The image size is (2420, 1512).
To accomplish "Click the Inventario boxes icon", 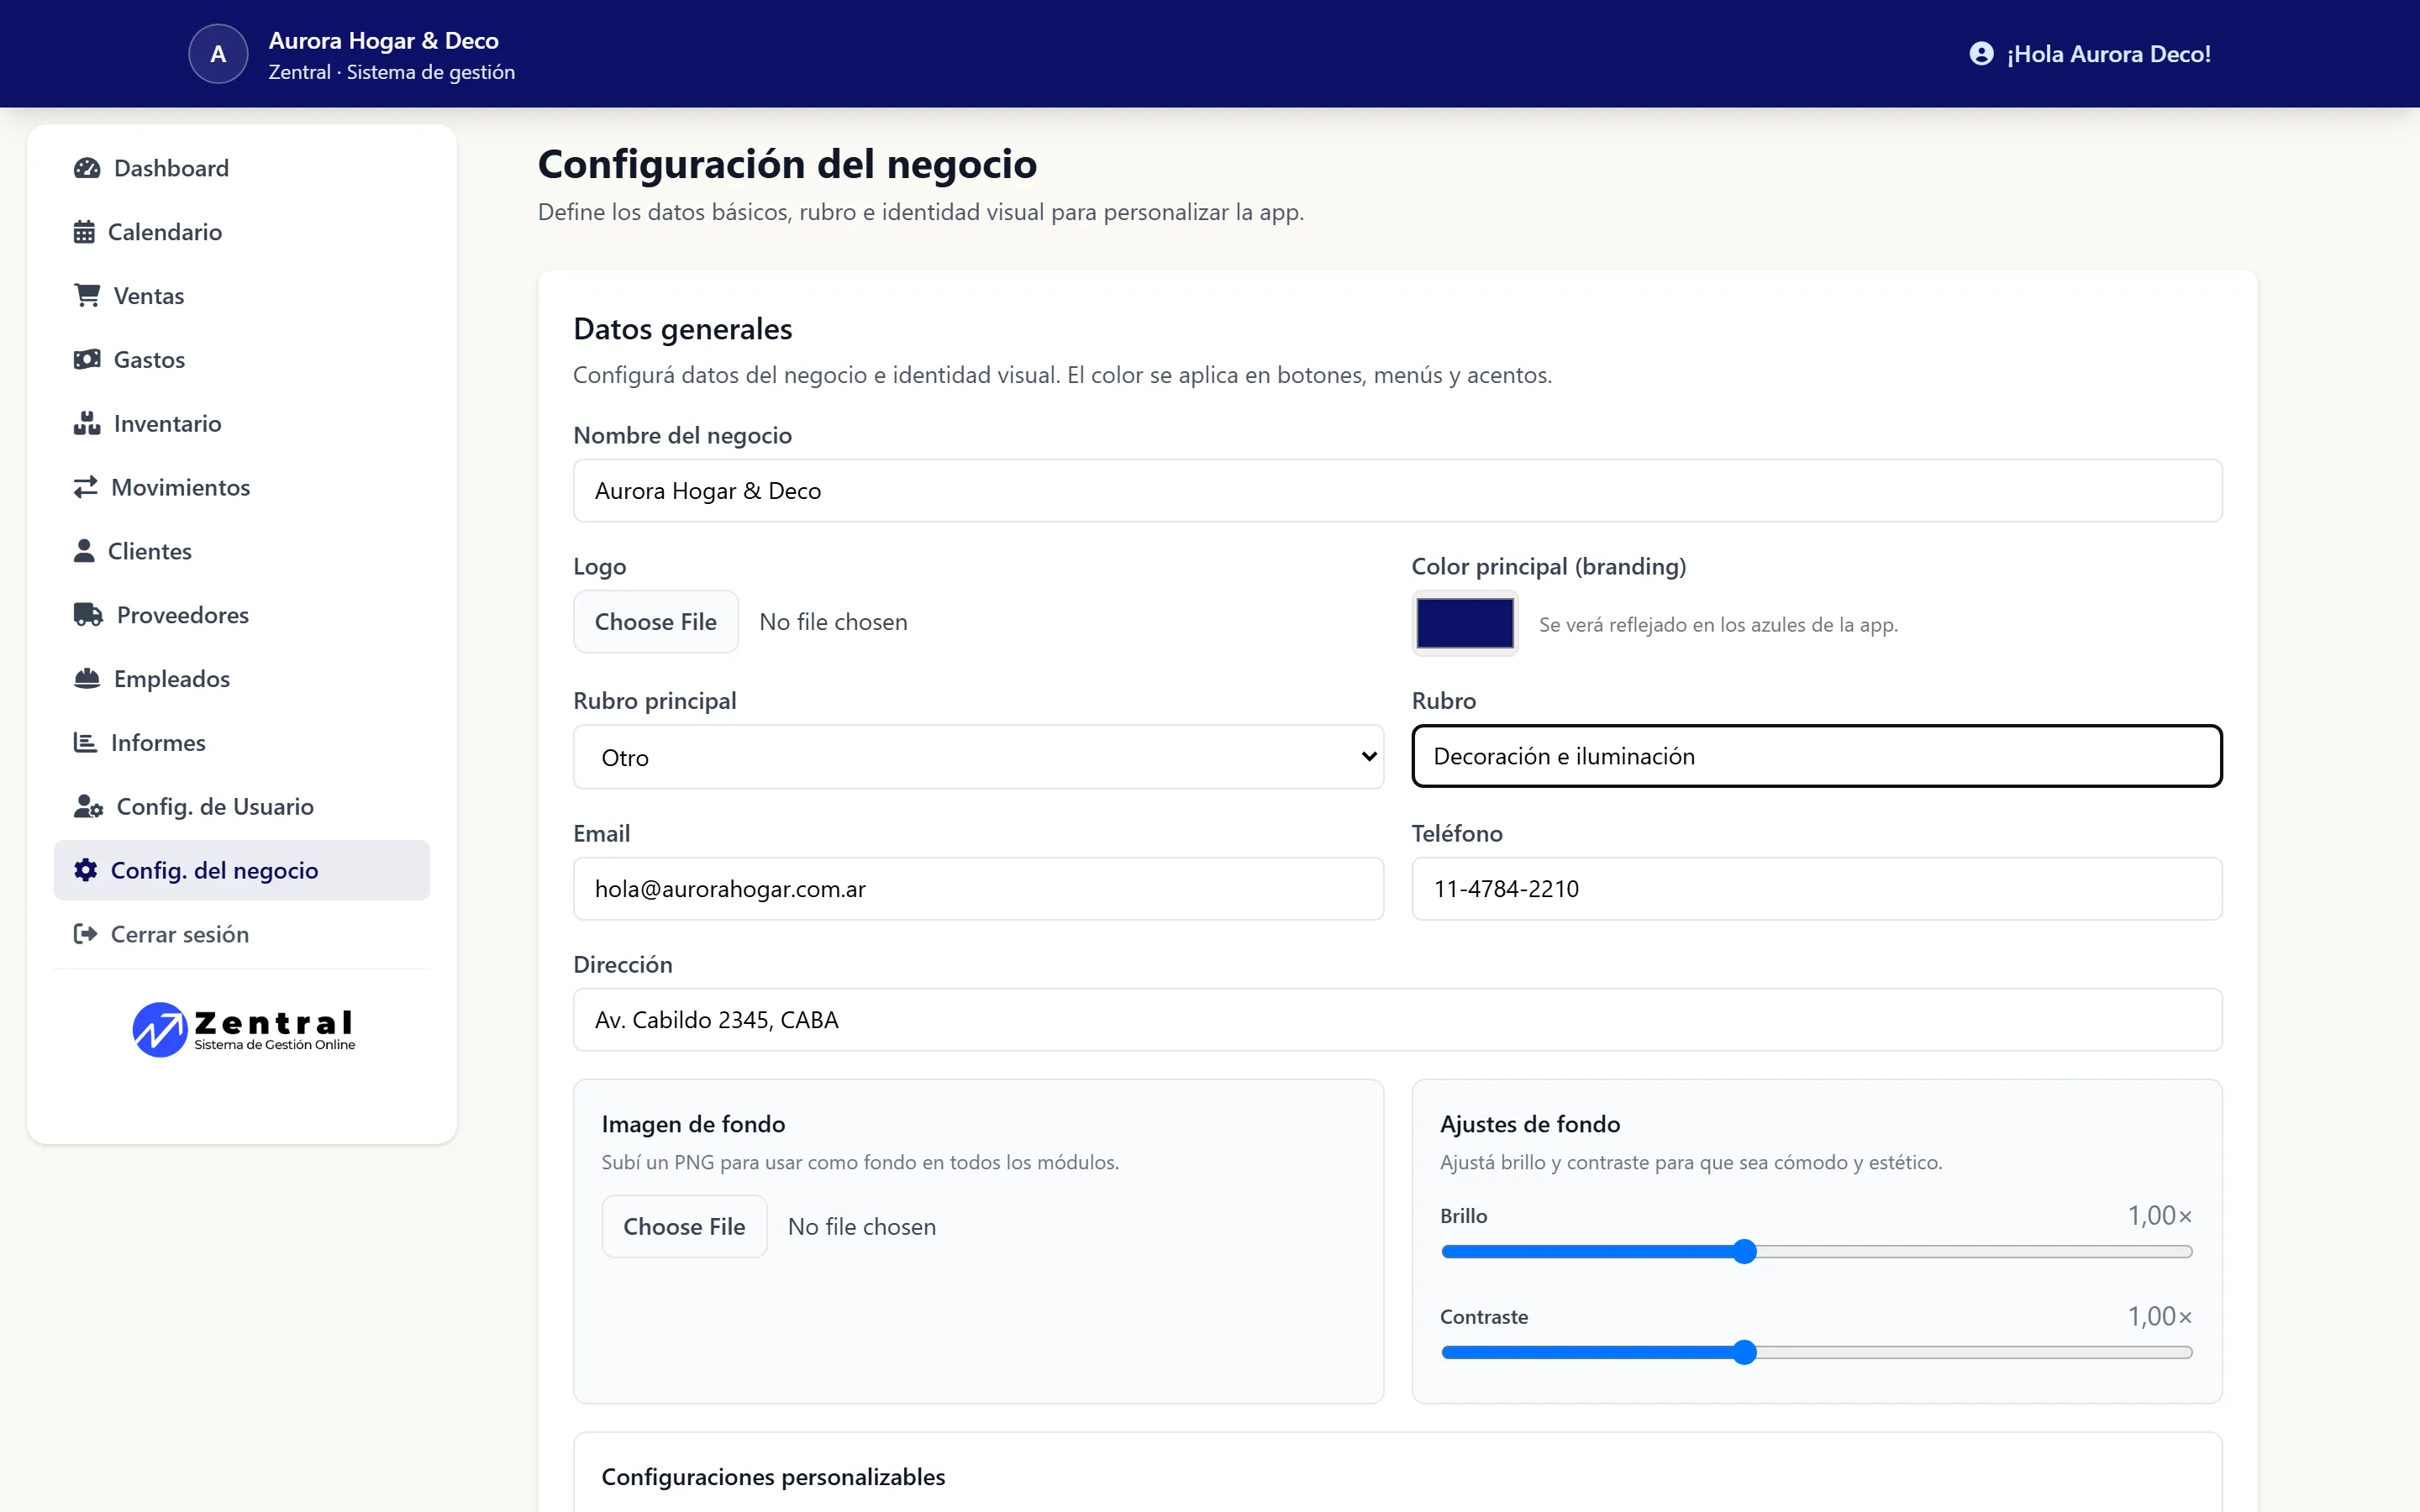I will click(87, 424).
